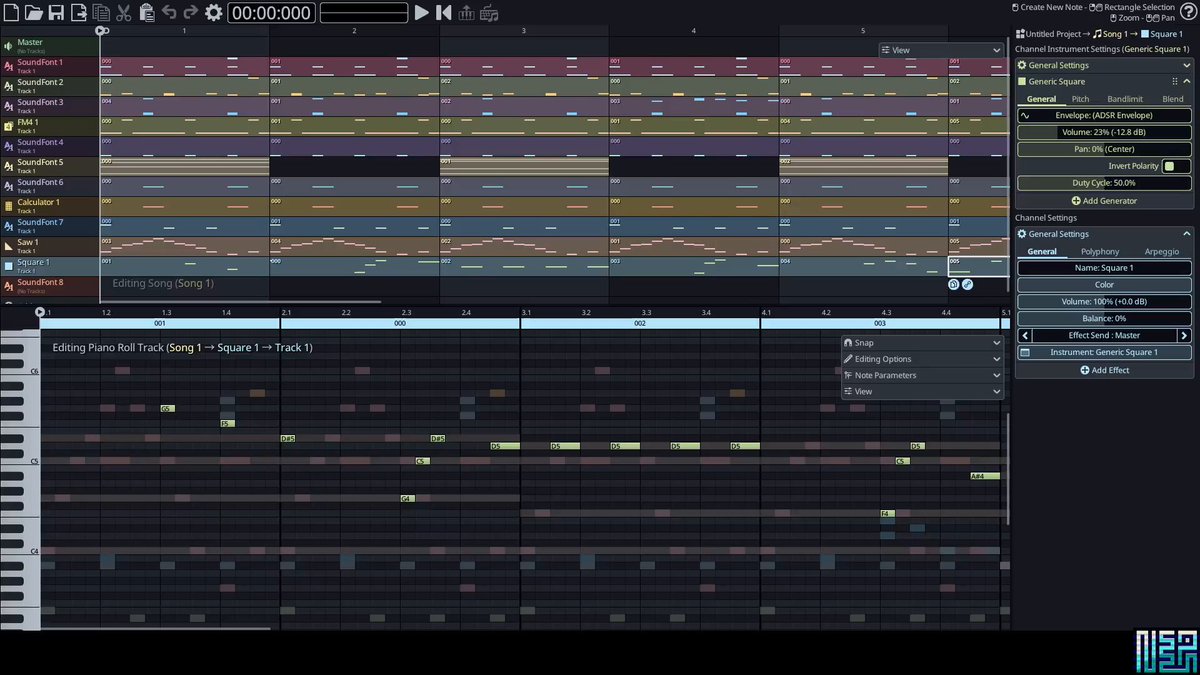Expand the Note Parameters section
1200x675 pixels.
pyautogui.click(x=921, y=375)
